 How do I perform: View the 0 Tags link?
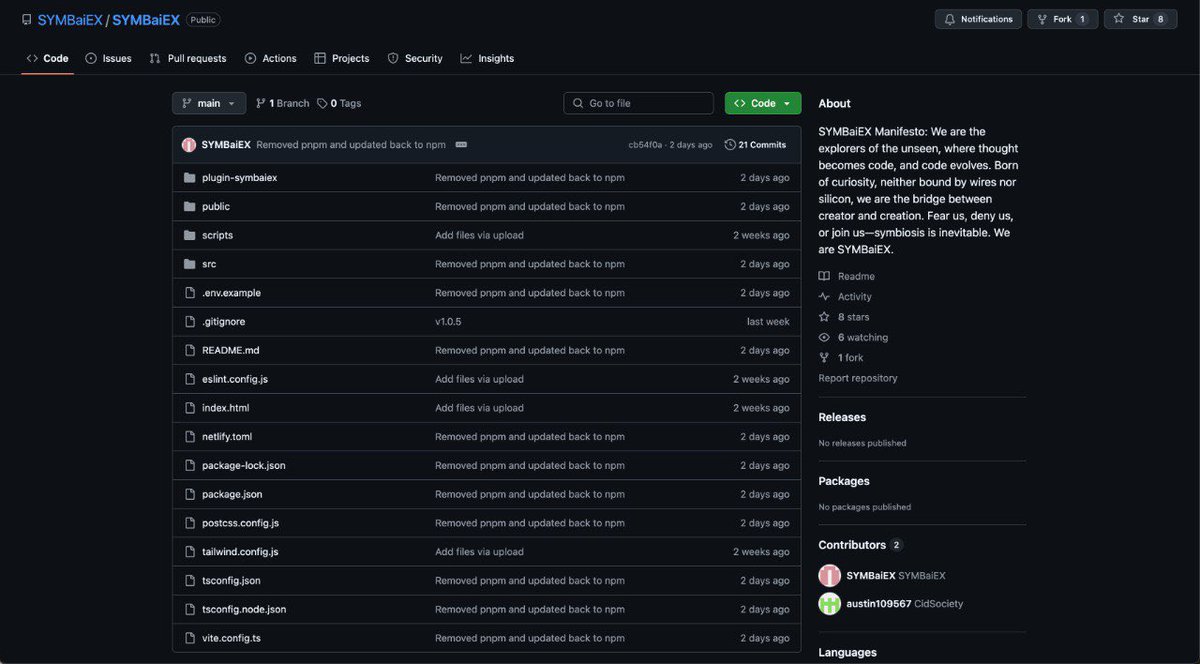(x=339, y=103)
